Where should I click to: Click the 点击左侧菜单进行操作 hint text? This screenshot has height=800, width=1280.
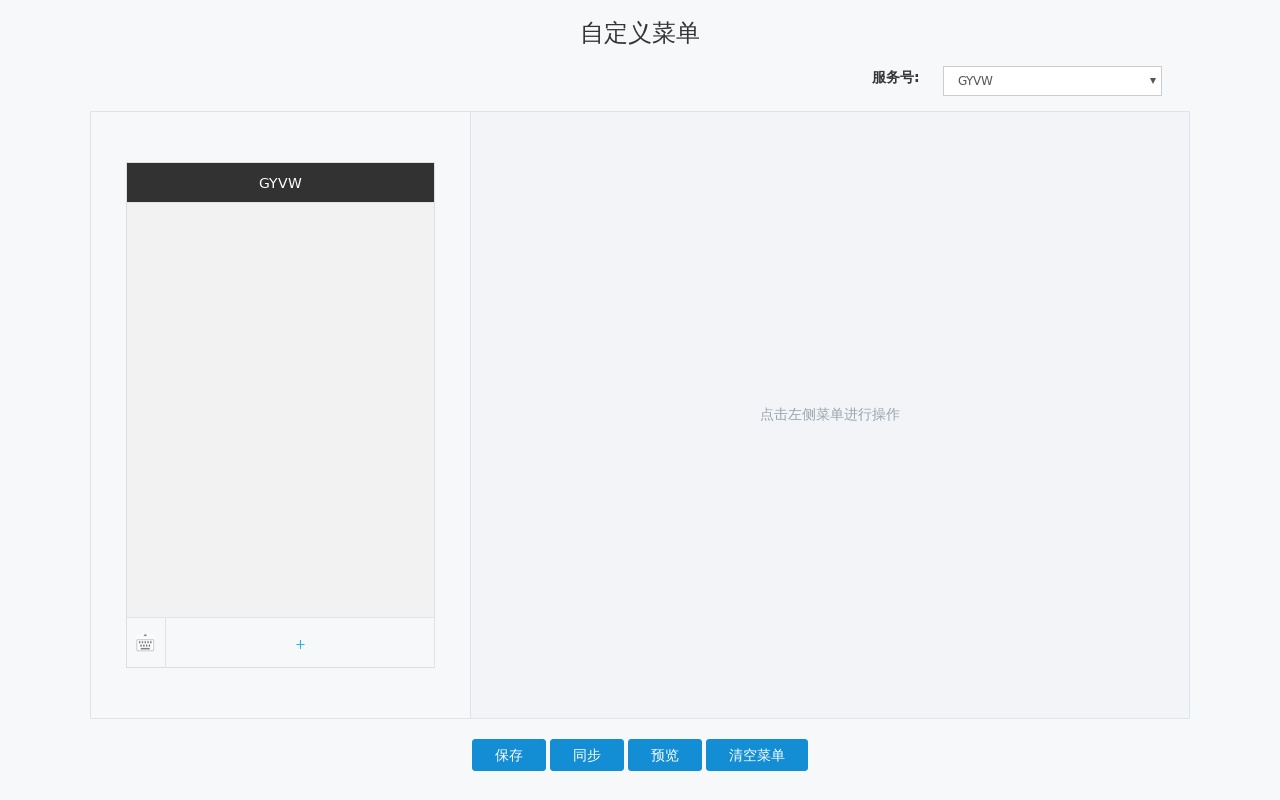coord(830,414)
